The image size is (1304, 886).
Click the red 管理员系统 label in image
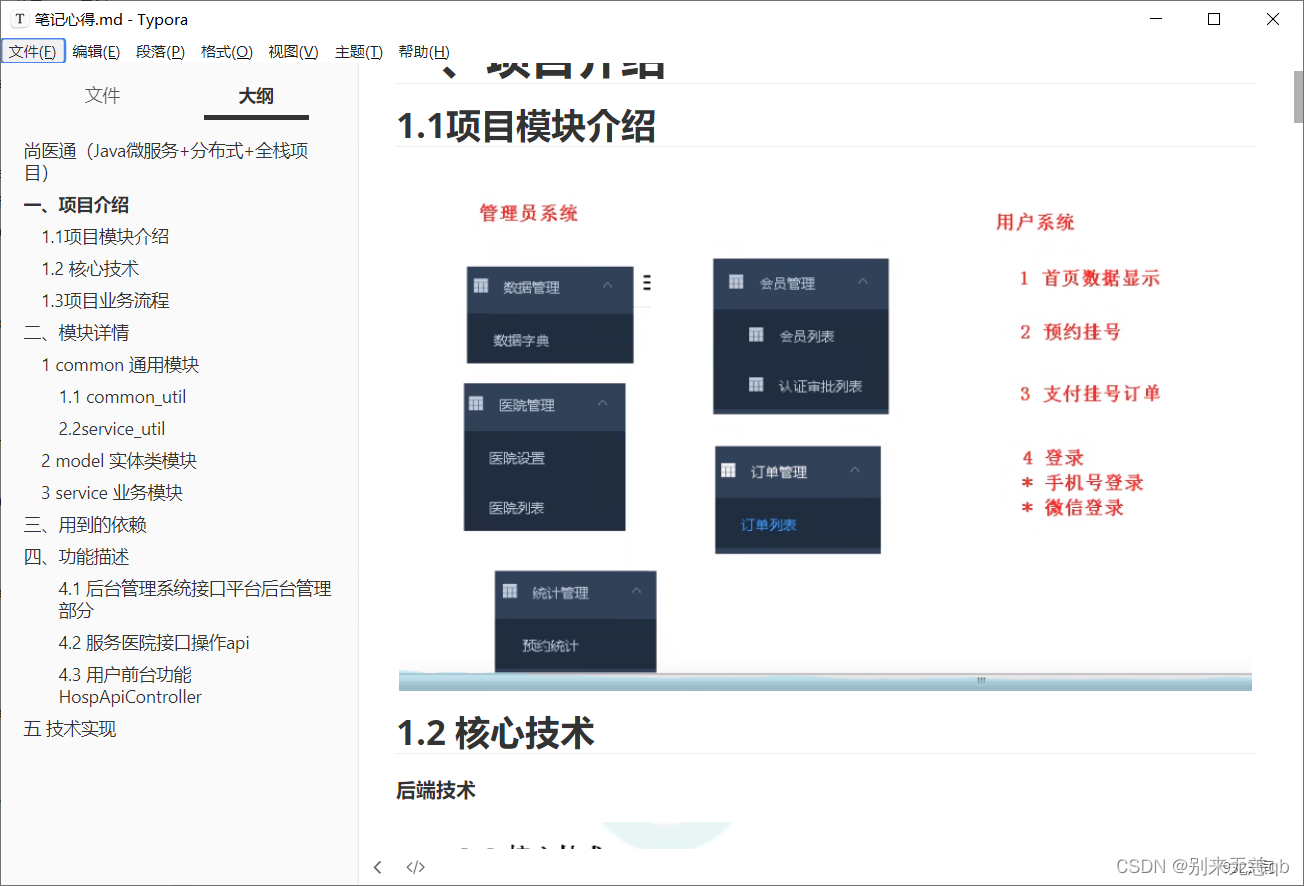point(529,213)
